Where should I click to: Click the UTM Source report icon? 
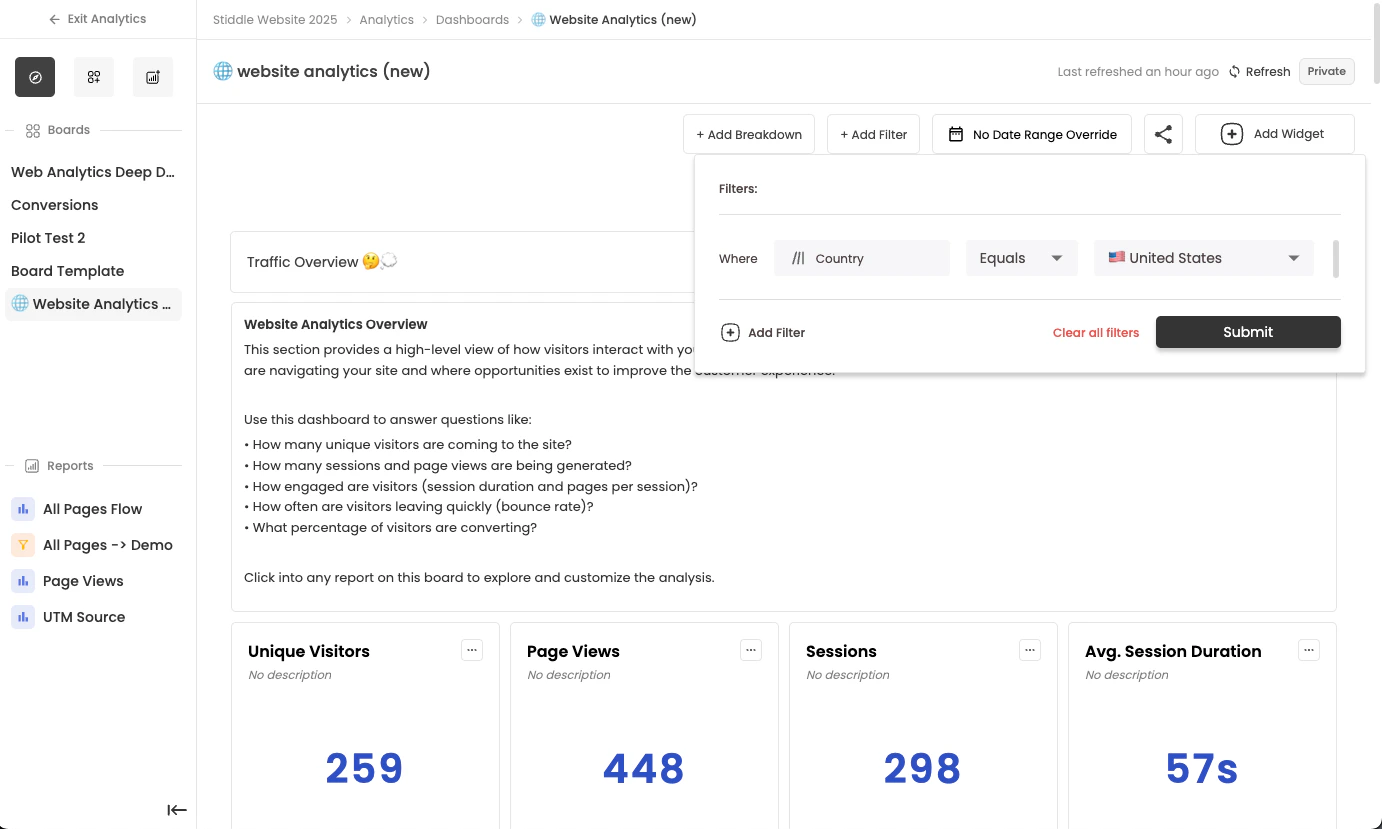(x=23, y=617)
